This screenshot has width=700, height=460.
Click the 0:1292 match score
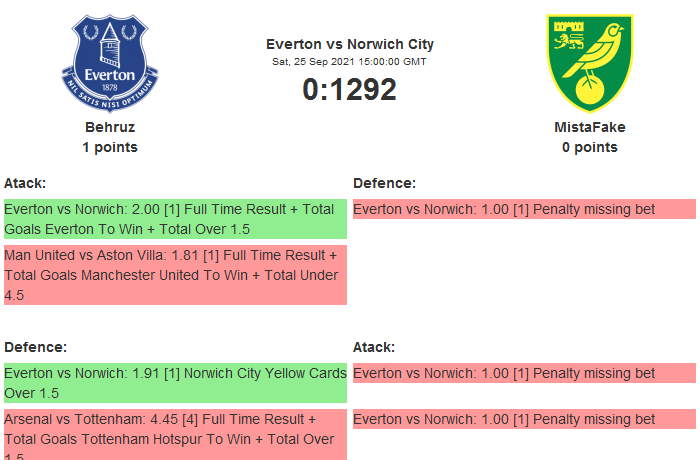[x=350, y=90]
